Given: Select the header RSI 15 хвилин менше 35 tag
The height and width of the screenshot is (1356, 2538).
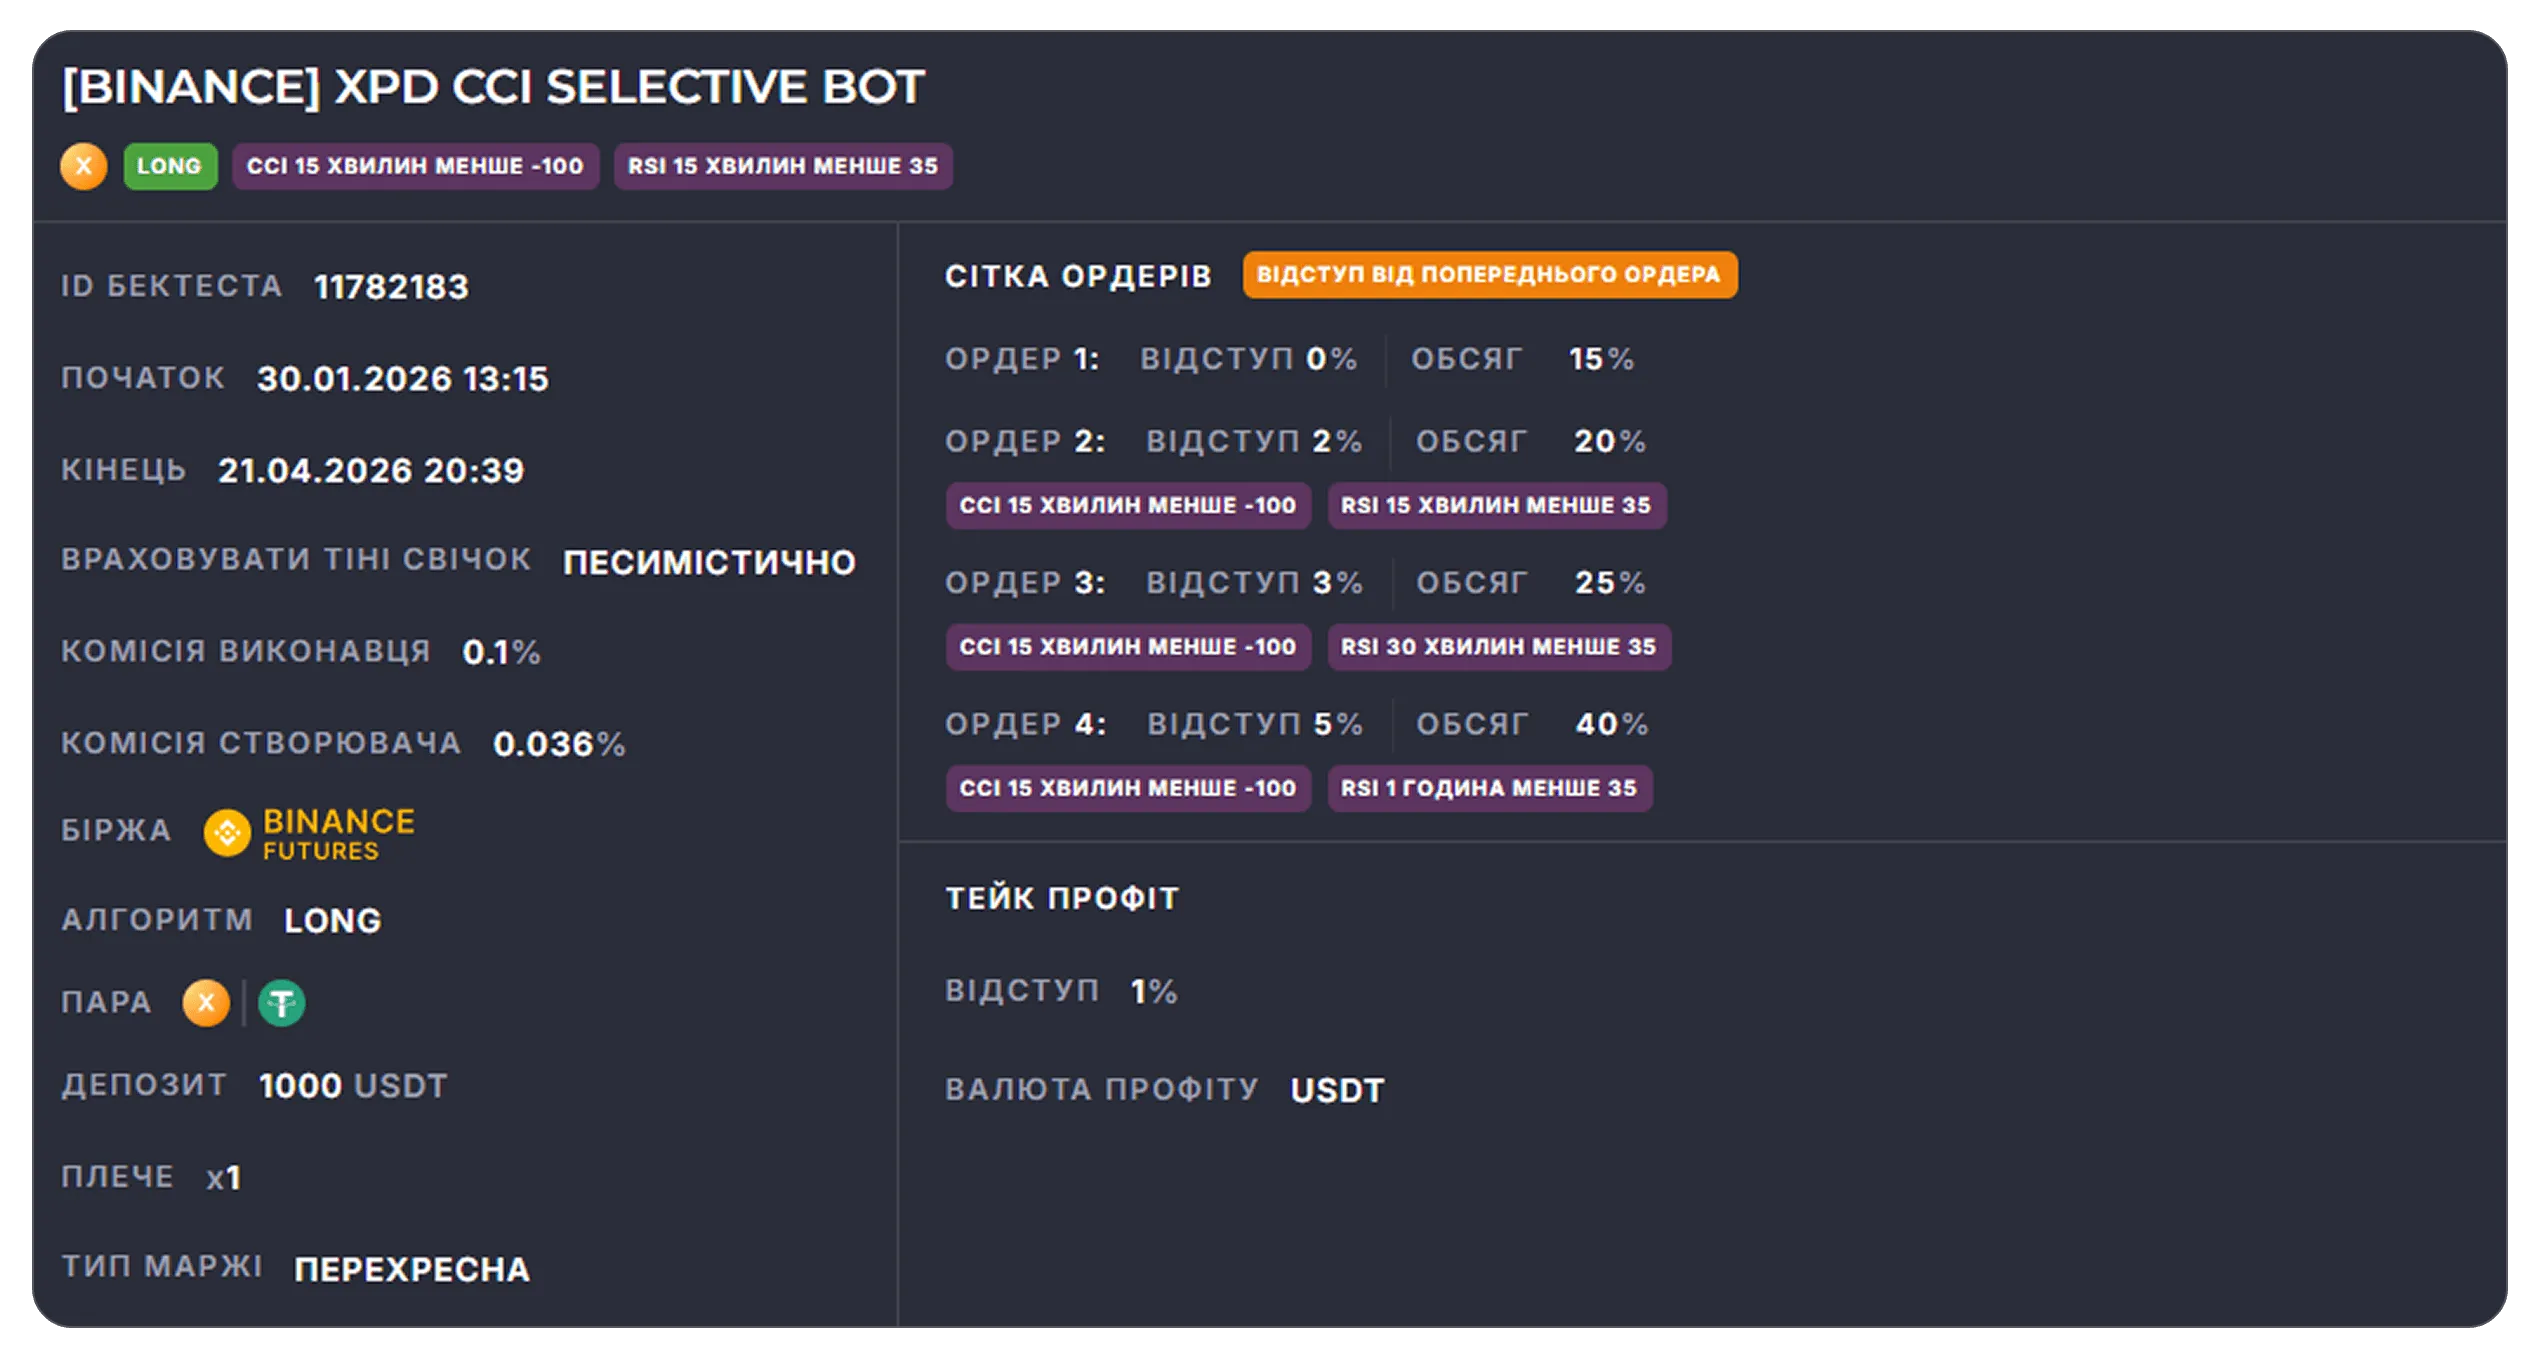Looking at the screenshot, I should tap(783, 166).
